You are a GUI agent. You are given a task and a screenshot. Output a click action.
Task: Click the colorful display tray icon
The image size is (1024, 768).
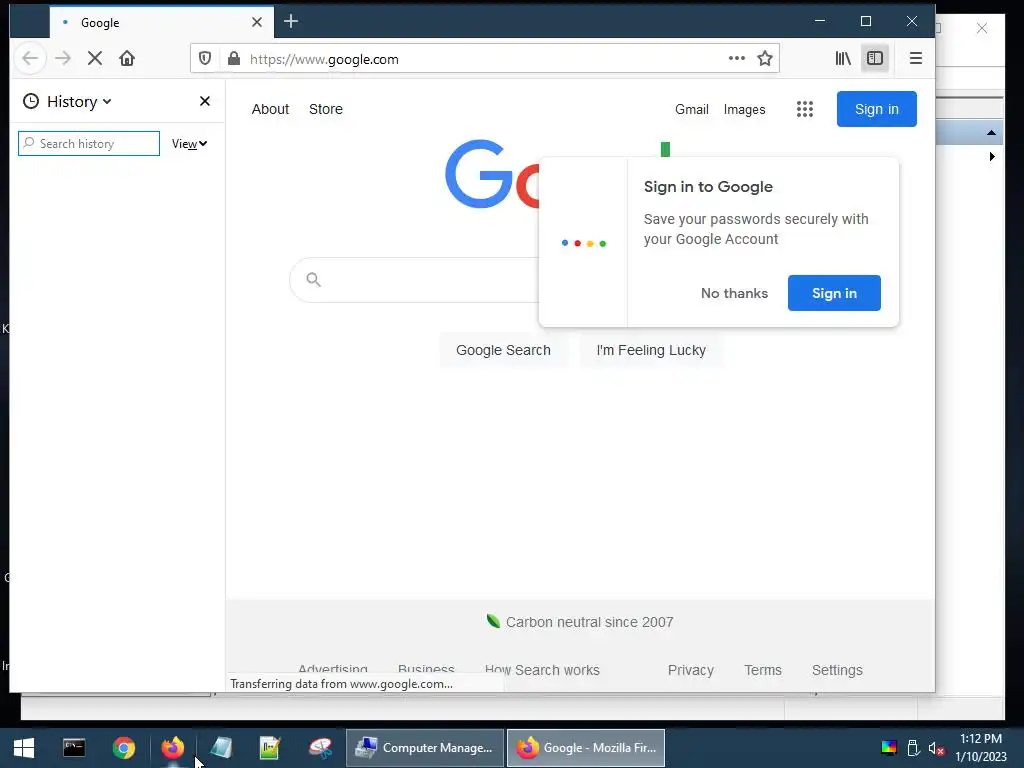889,748
